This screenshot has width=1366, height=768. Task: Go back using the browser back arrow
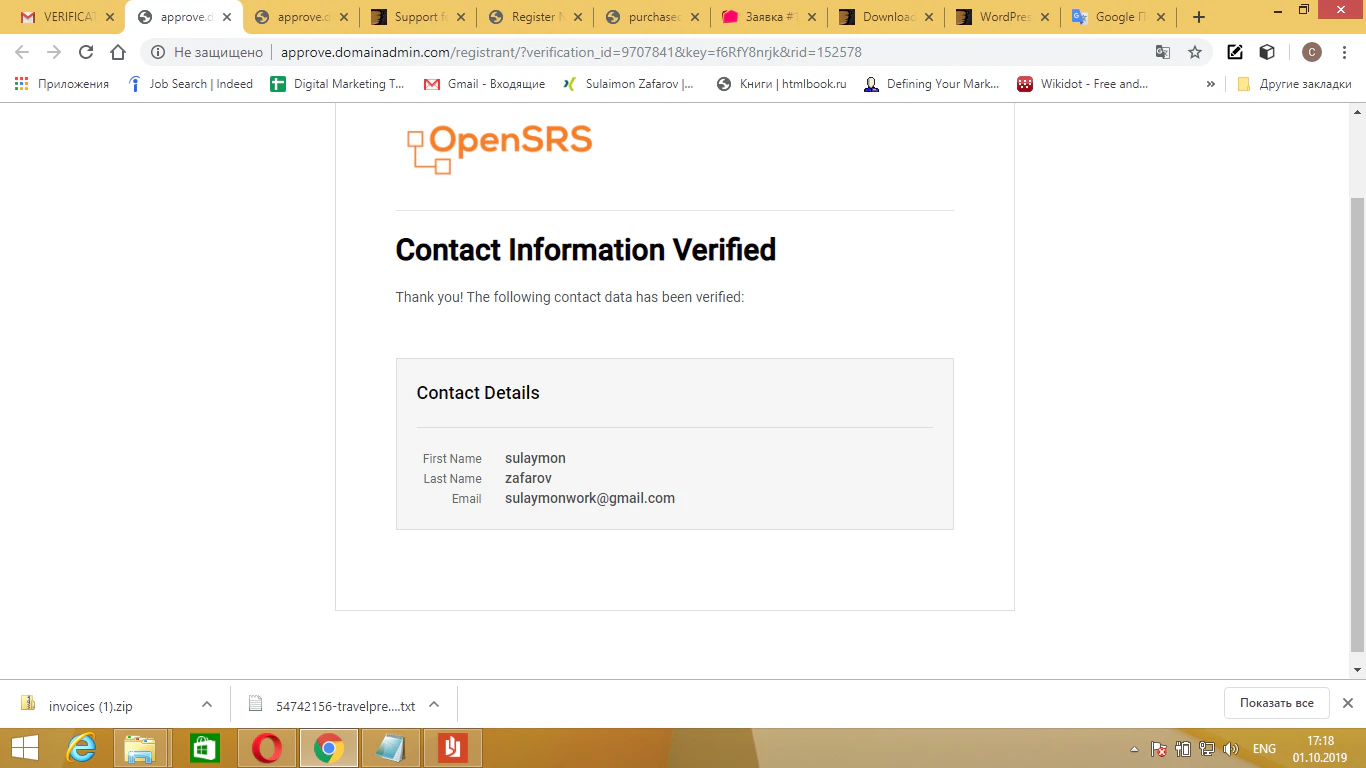(x=22, y=52)
